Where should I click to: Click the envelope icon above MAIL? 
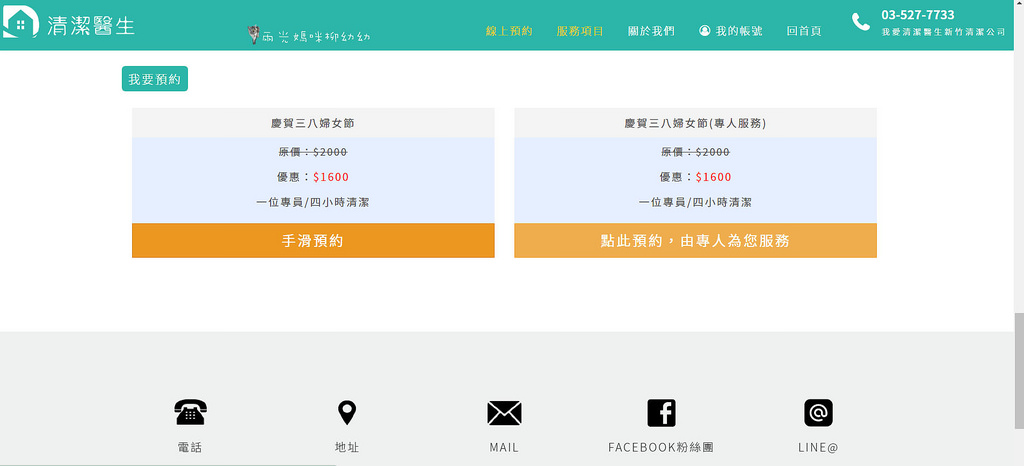(x=504, y=412)
